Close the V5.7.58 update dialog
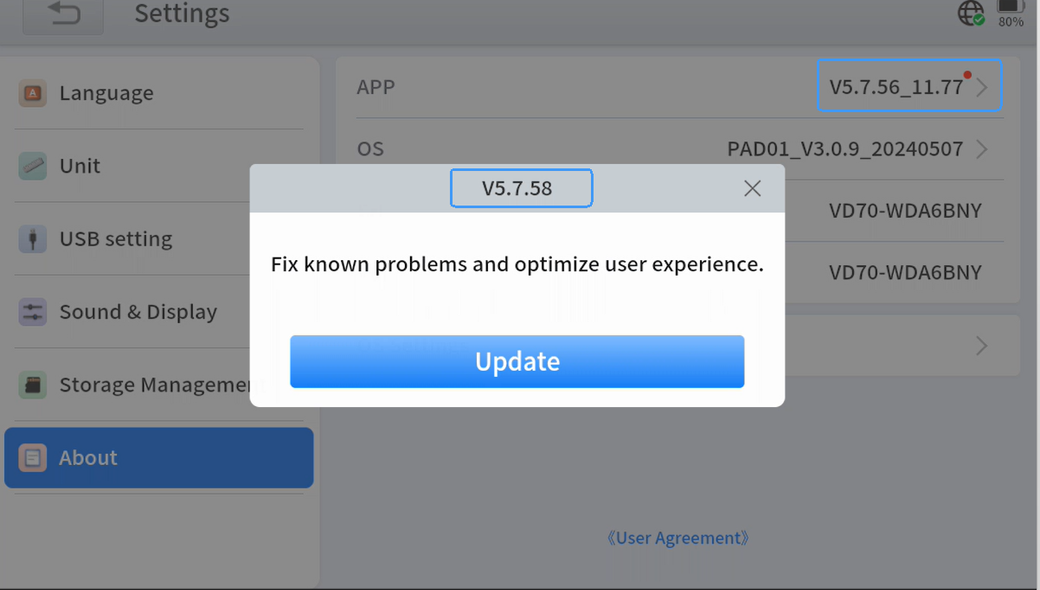 [752, 189]
